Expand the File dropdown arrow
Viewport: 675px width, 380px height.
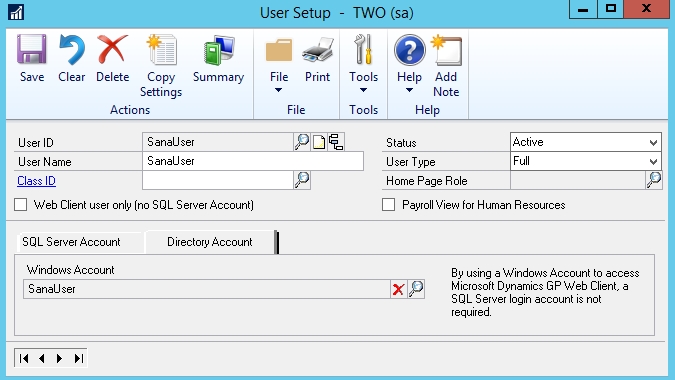(279, 90)
